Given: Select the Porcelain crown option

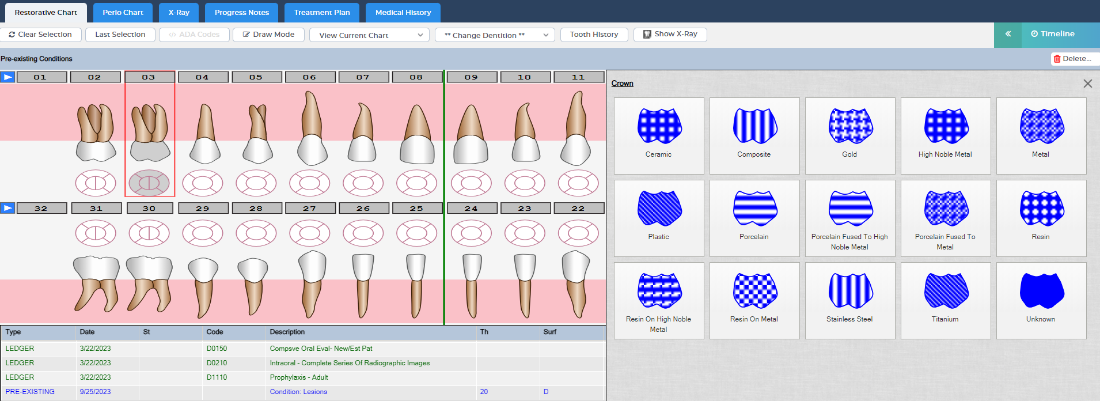Looking at the screenshot, I should pos(754,218).
